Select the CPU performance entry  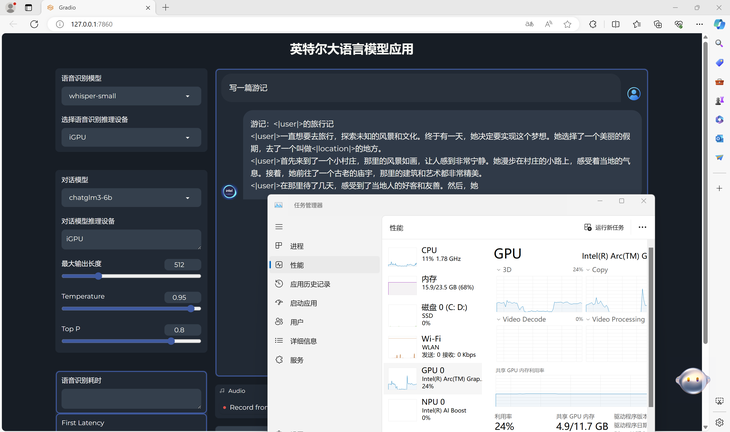(433, 255)
